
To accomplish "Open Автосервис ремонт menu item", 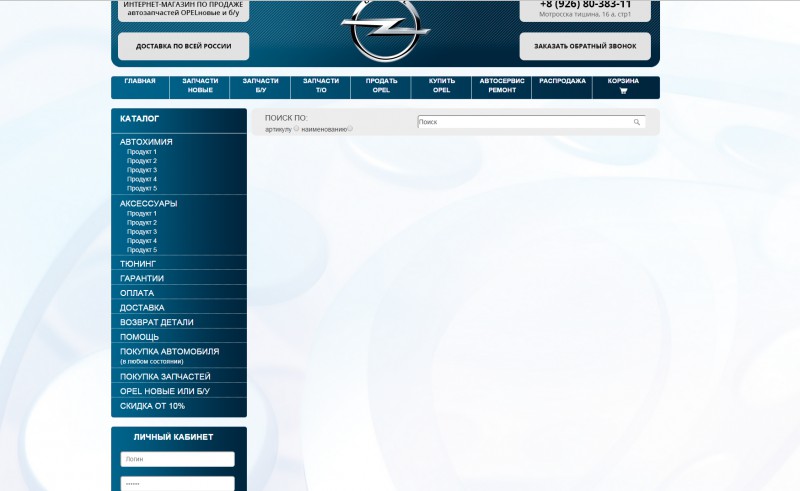I will click(x=502, y=86).
